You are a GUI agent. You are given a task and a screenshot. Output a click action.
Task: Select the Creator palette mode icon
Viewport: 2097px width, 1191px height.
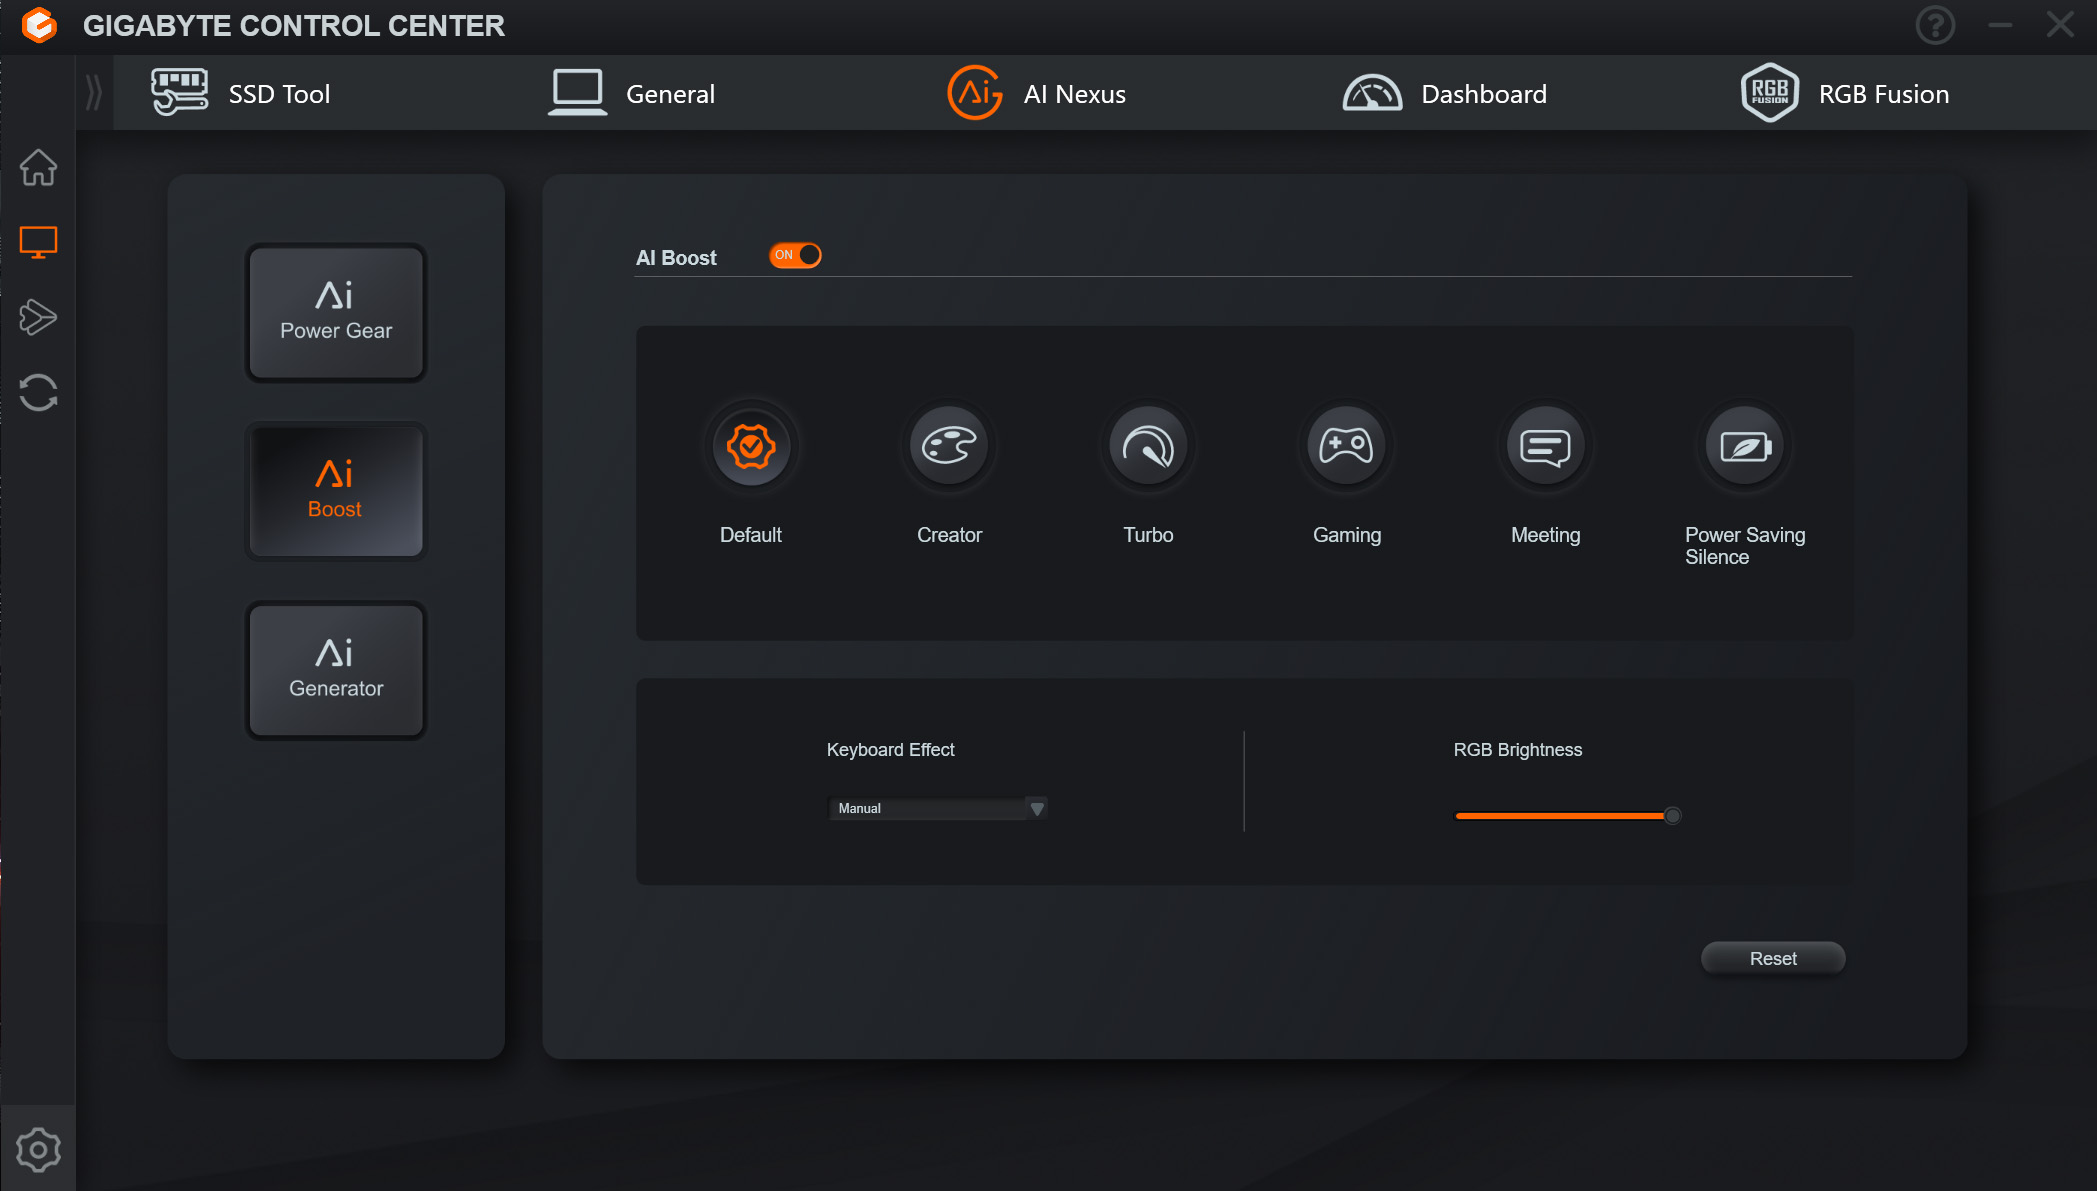tap(949, 446)
